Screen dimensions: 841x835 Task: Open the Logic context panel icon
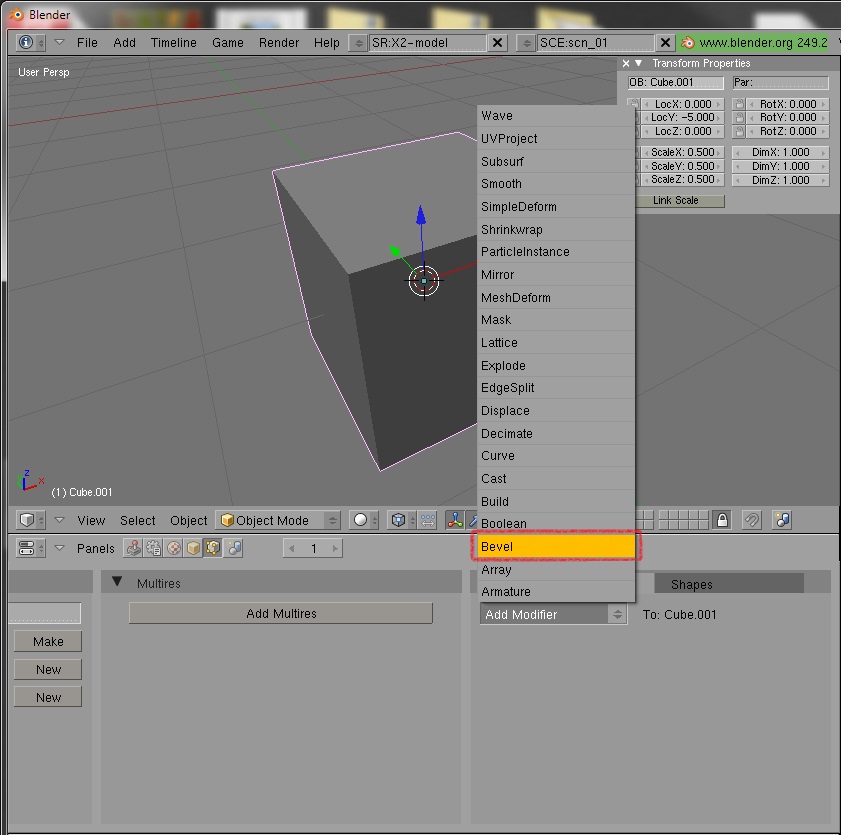133,548
